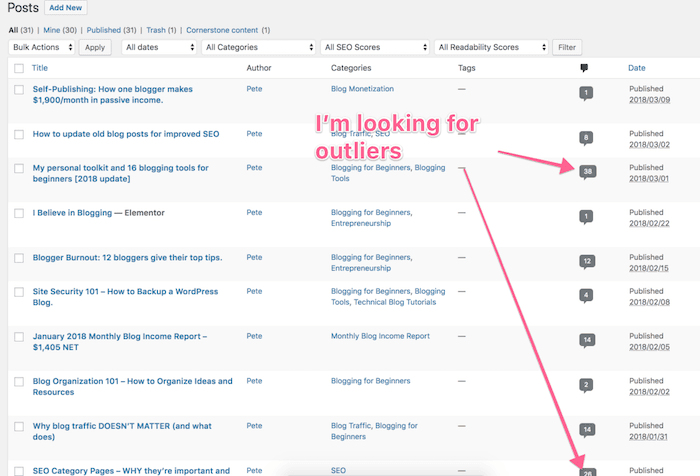The height and width of the screenshot is (476, 700).
Task: Click Entrepreneurship category in Blogger Burnout row
Action: (361, 268)
